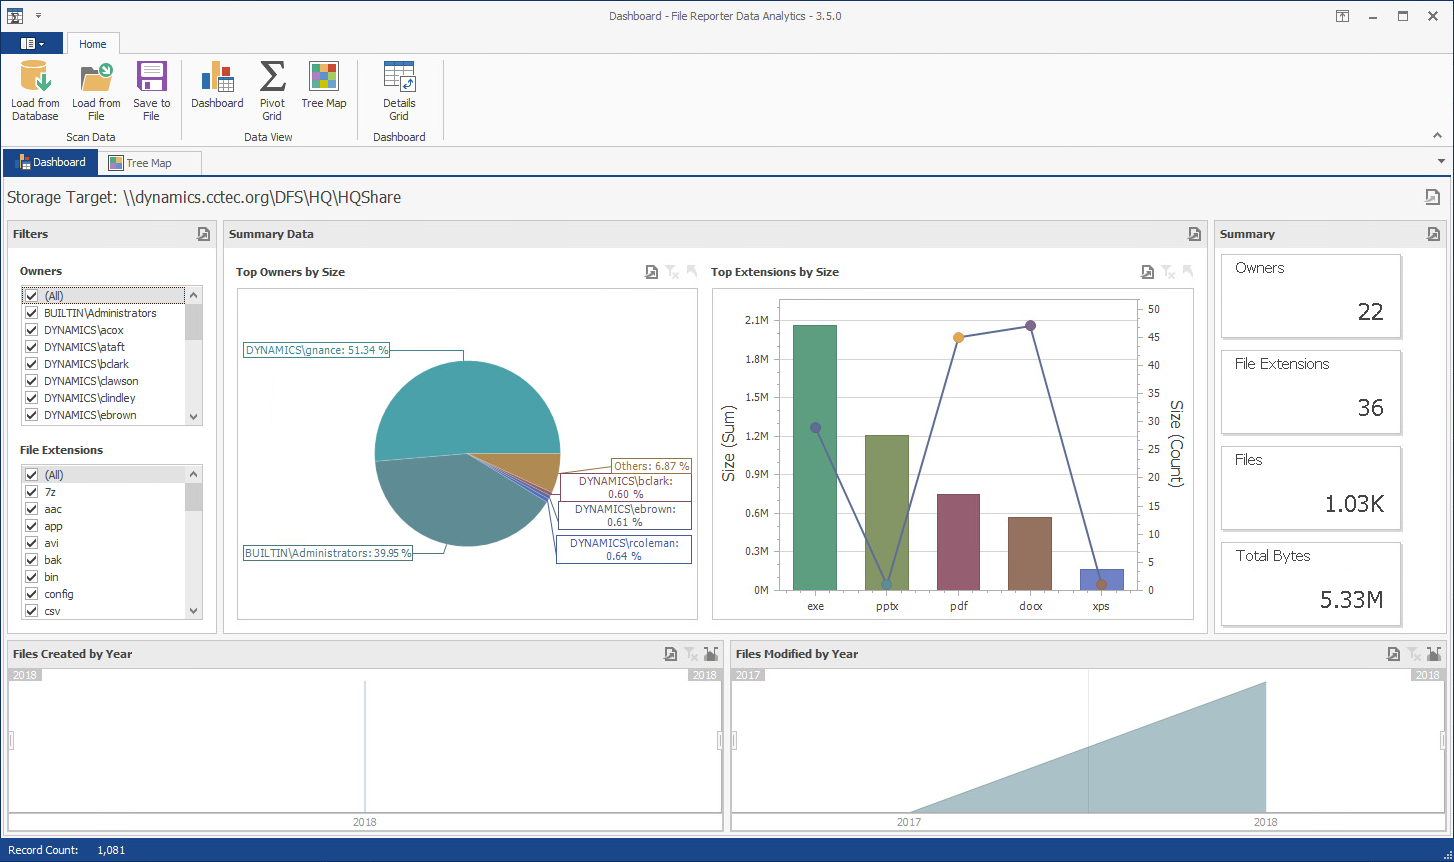Toggle the 7z file extension checkbox
Image resolution: width=1454 pixels, height=862 pixels.
pos(32,492)
